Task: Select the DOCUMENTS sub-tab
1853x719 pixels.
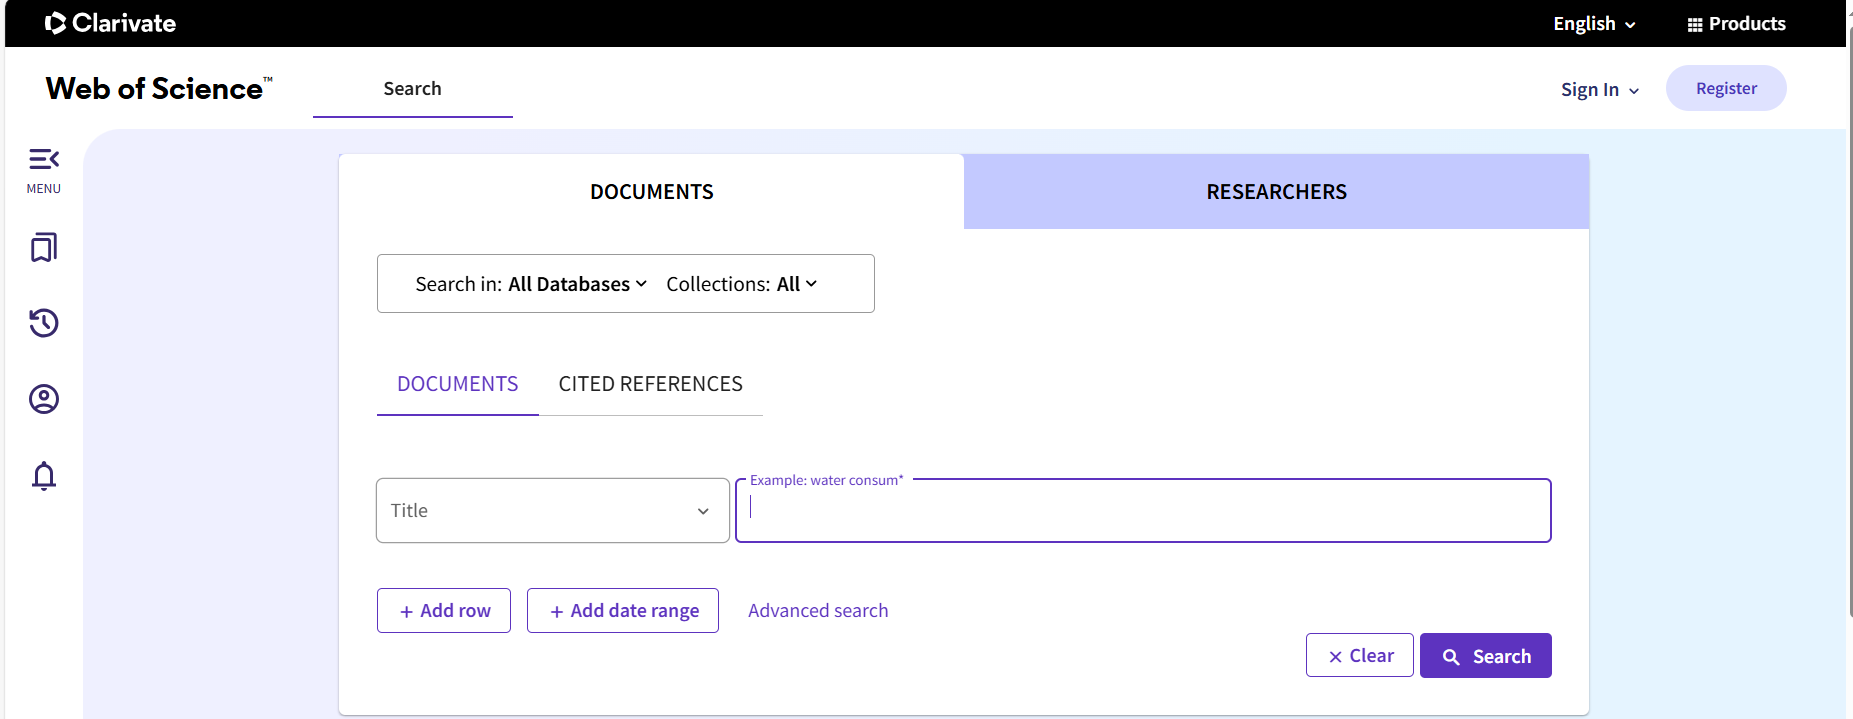Action: 457,384
